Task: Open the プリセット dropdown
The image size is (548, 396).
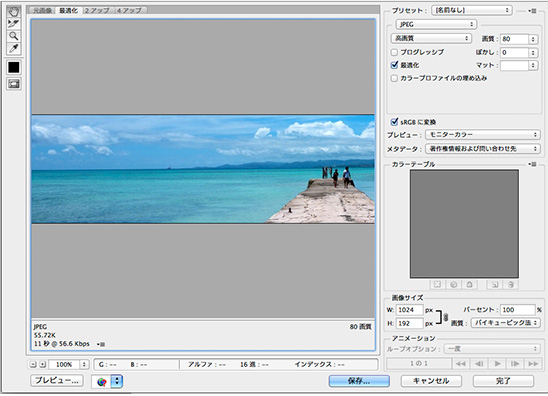Action: [x=472, y=10]
